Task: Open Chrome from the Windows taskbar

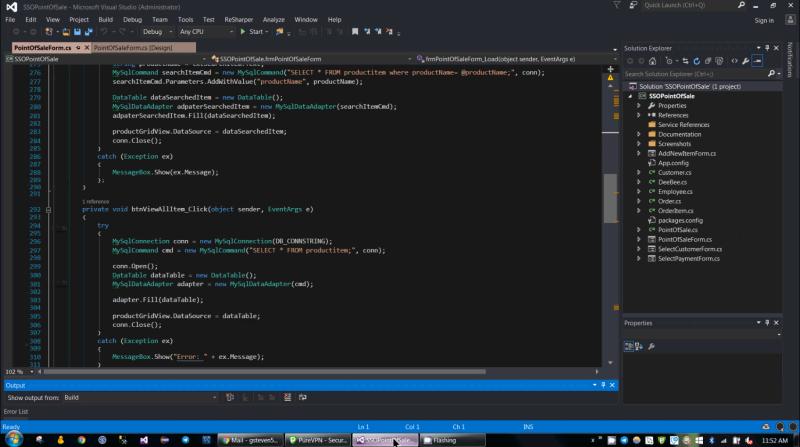Action: tap(79, 439)
